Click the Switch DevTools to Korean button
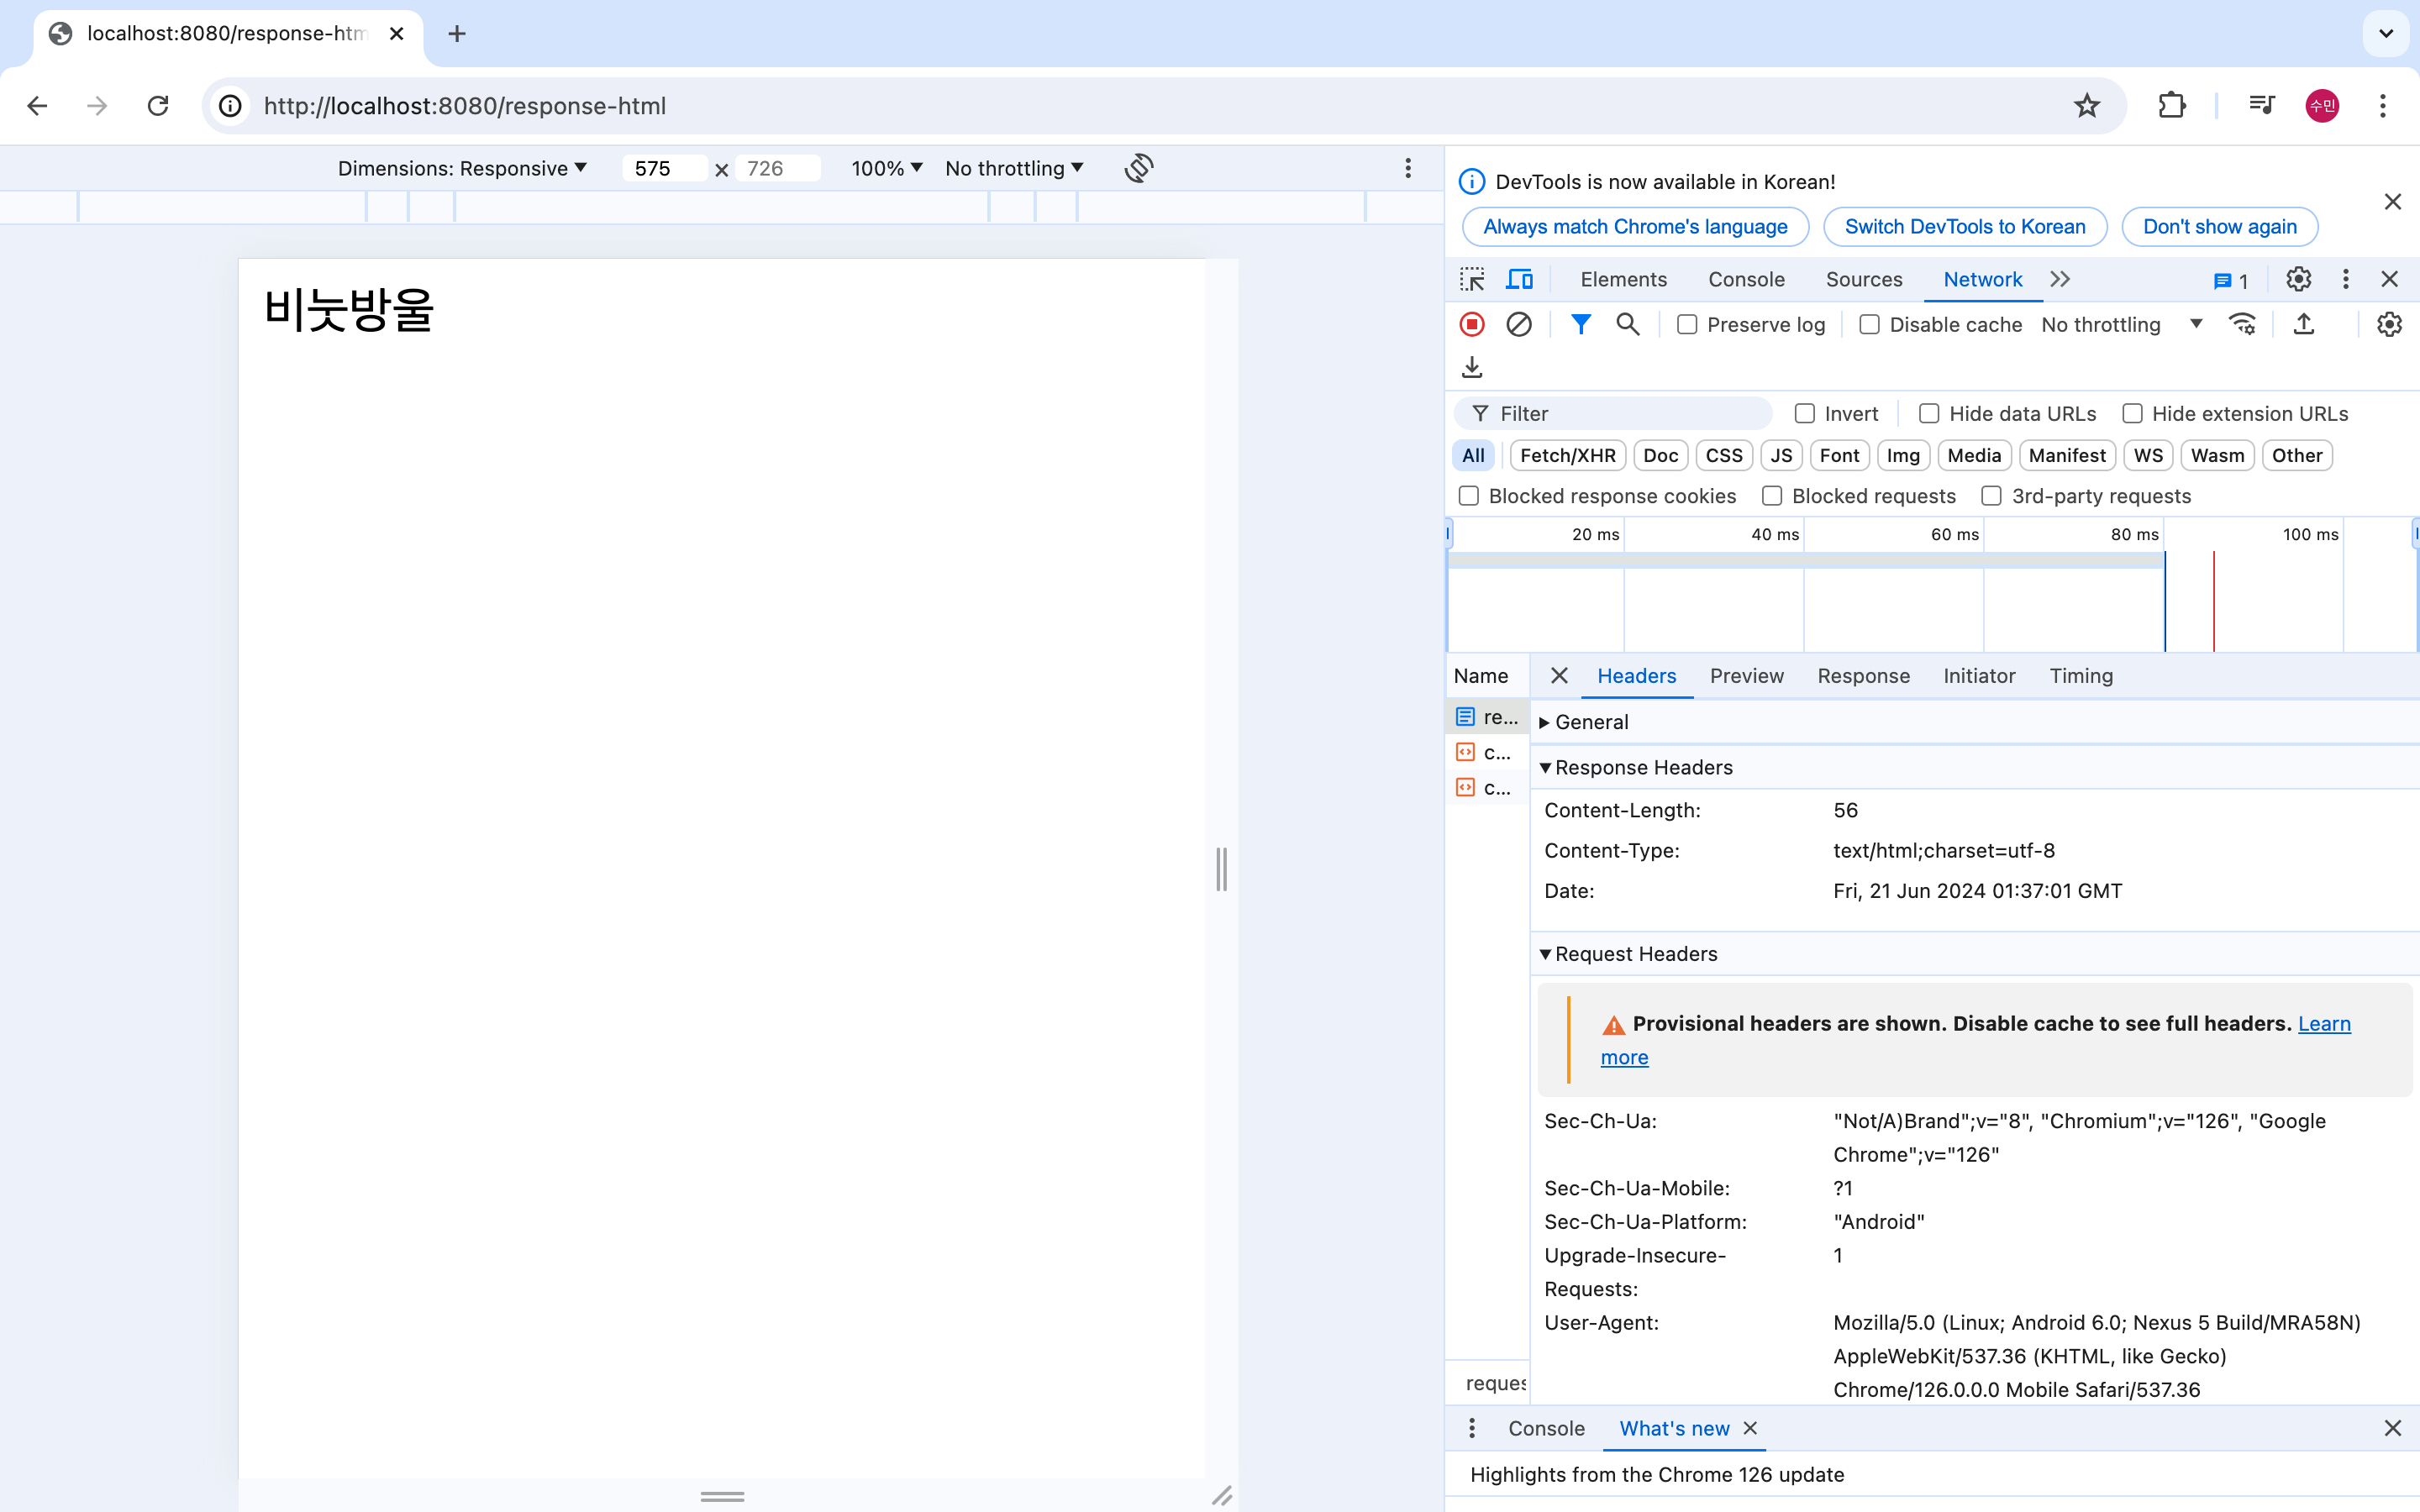The image size is (2420, 1512). point(1964,227)
